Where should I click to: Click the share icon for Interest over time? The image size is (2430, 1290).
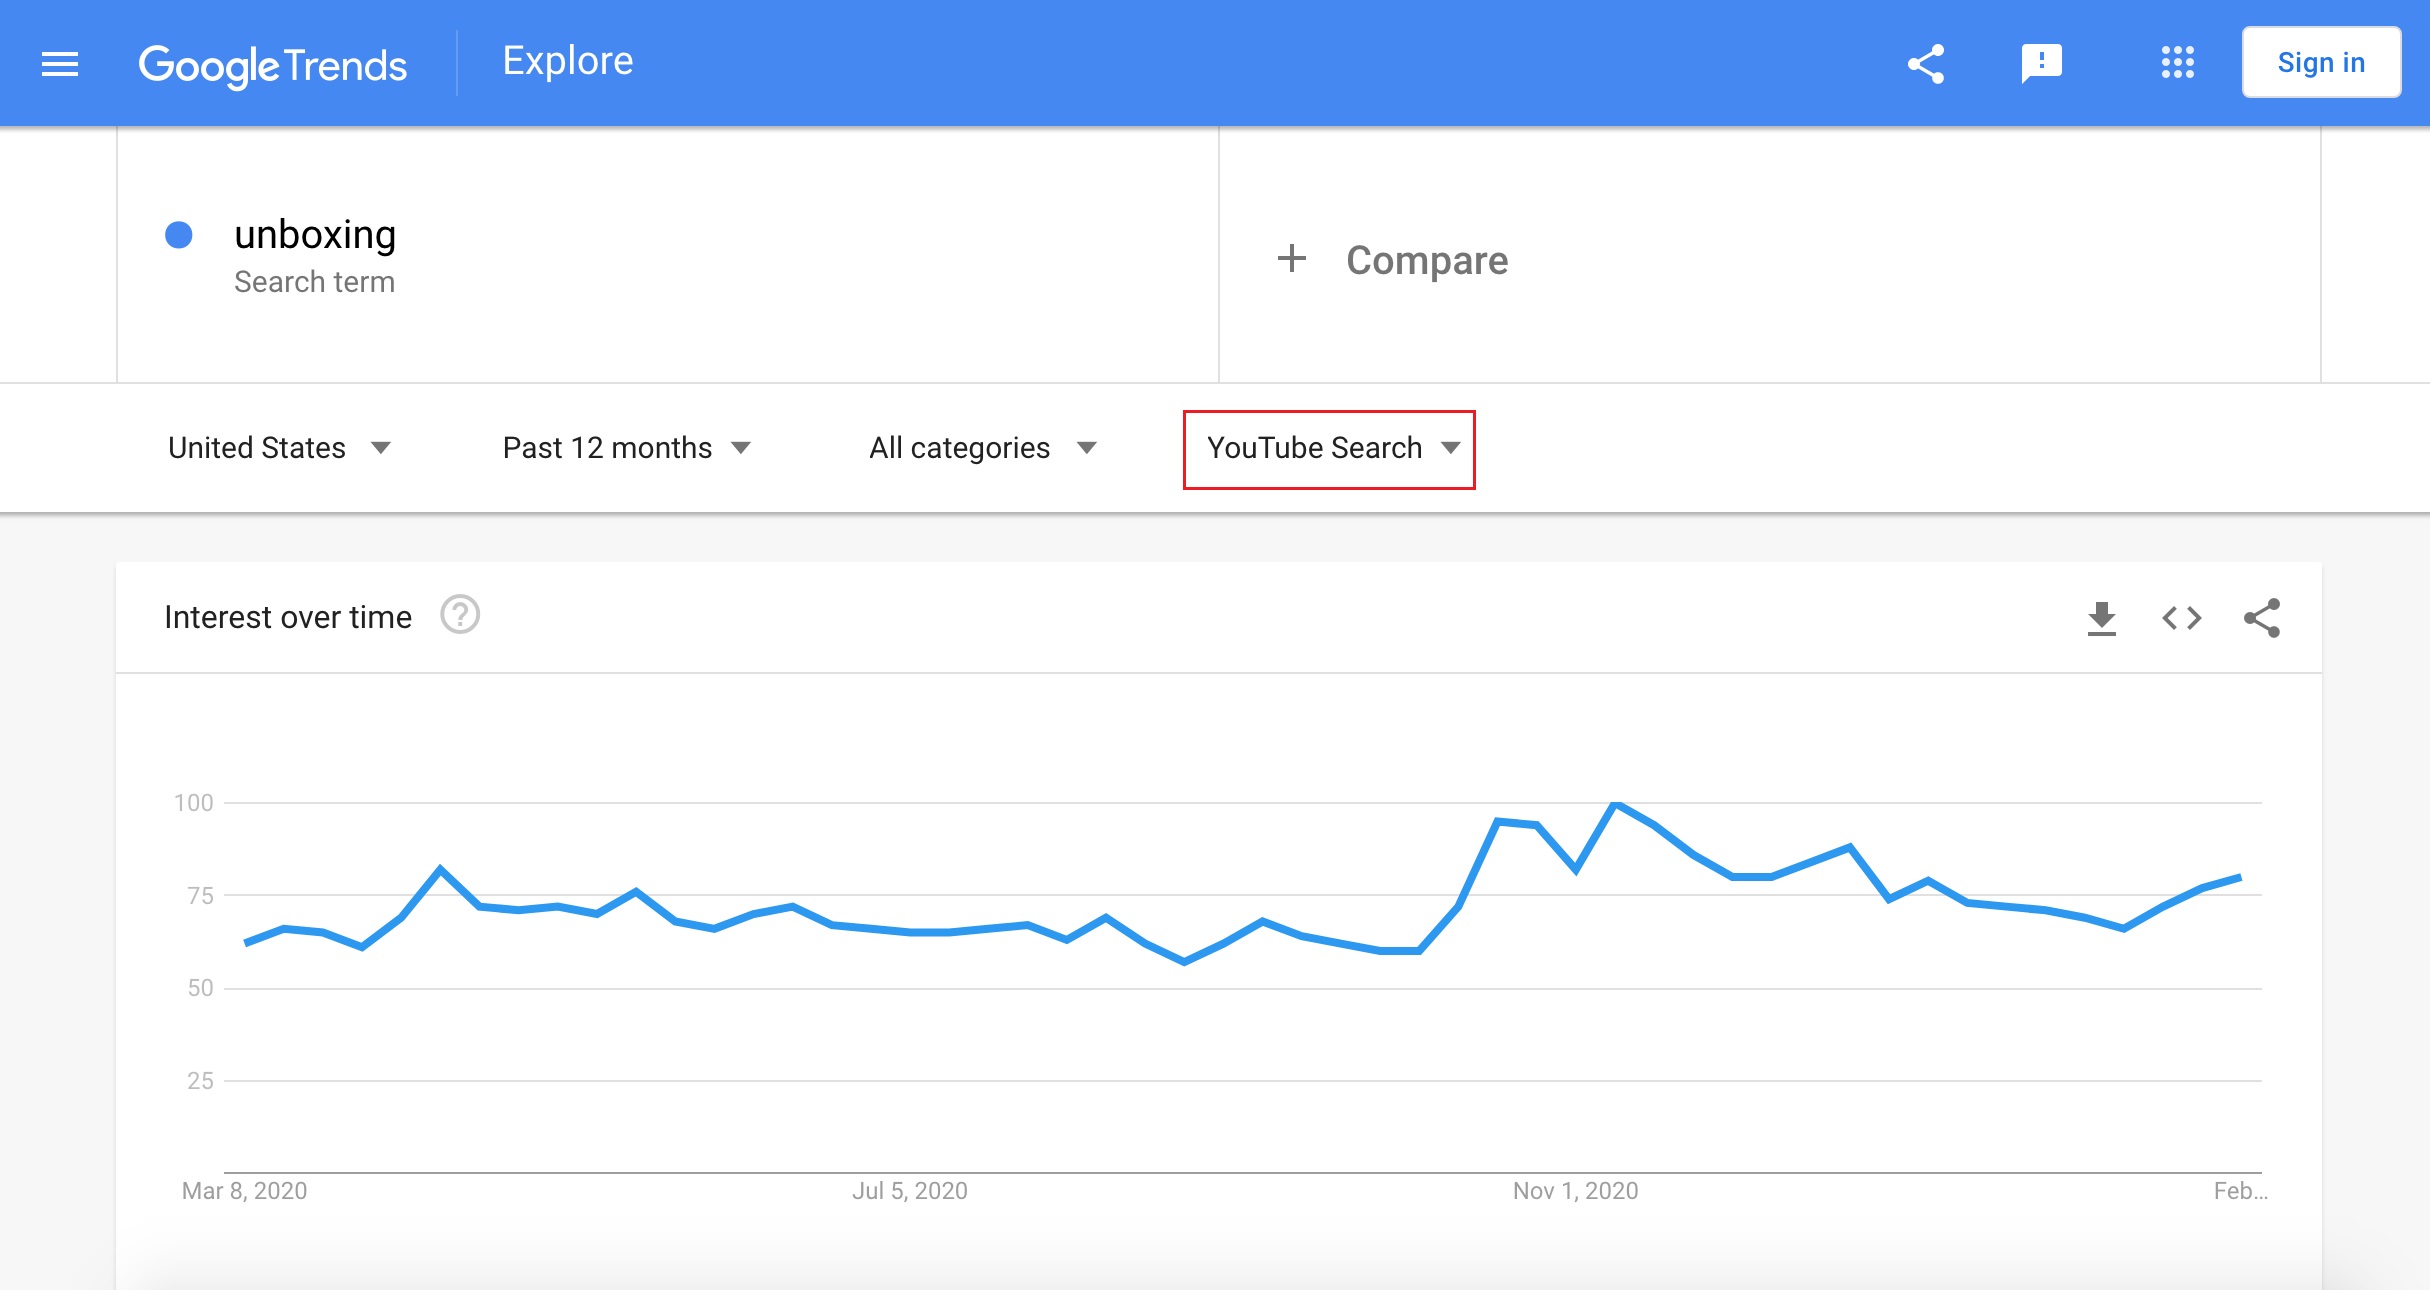pos(2258,615)
